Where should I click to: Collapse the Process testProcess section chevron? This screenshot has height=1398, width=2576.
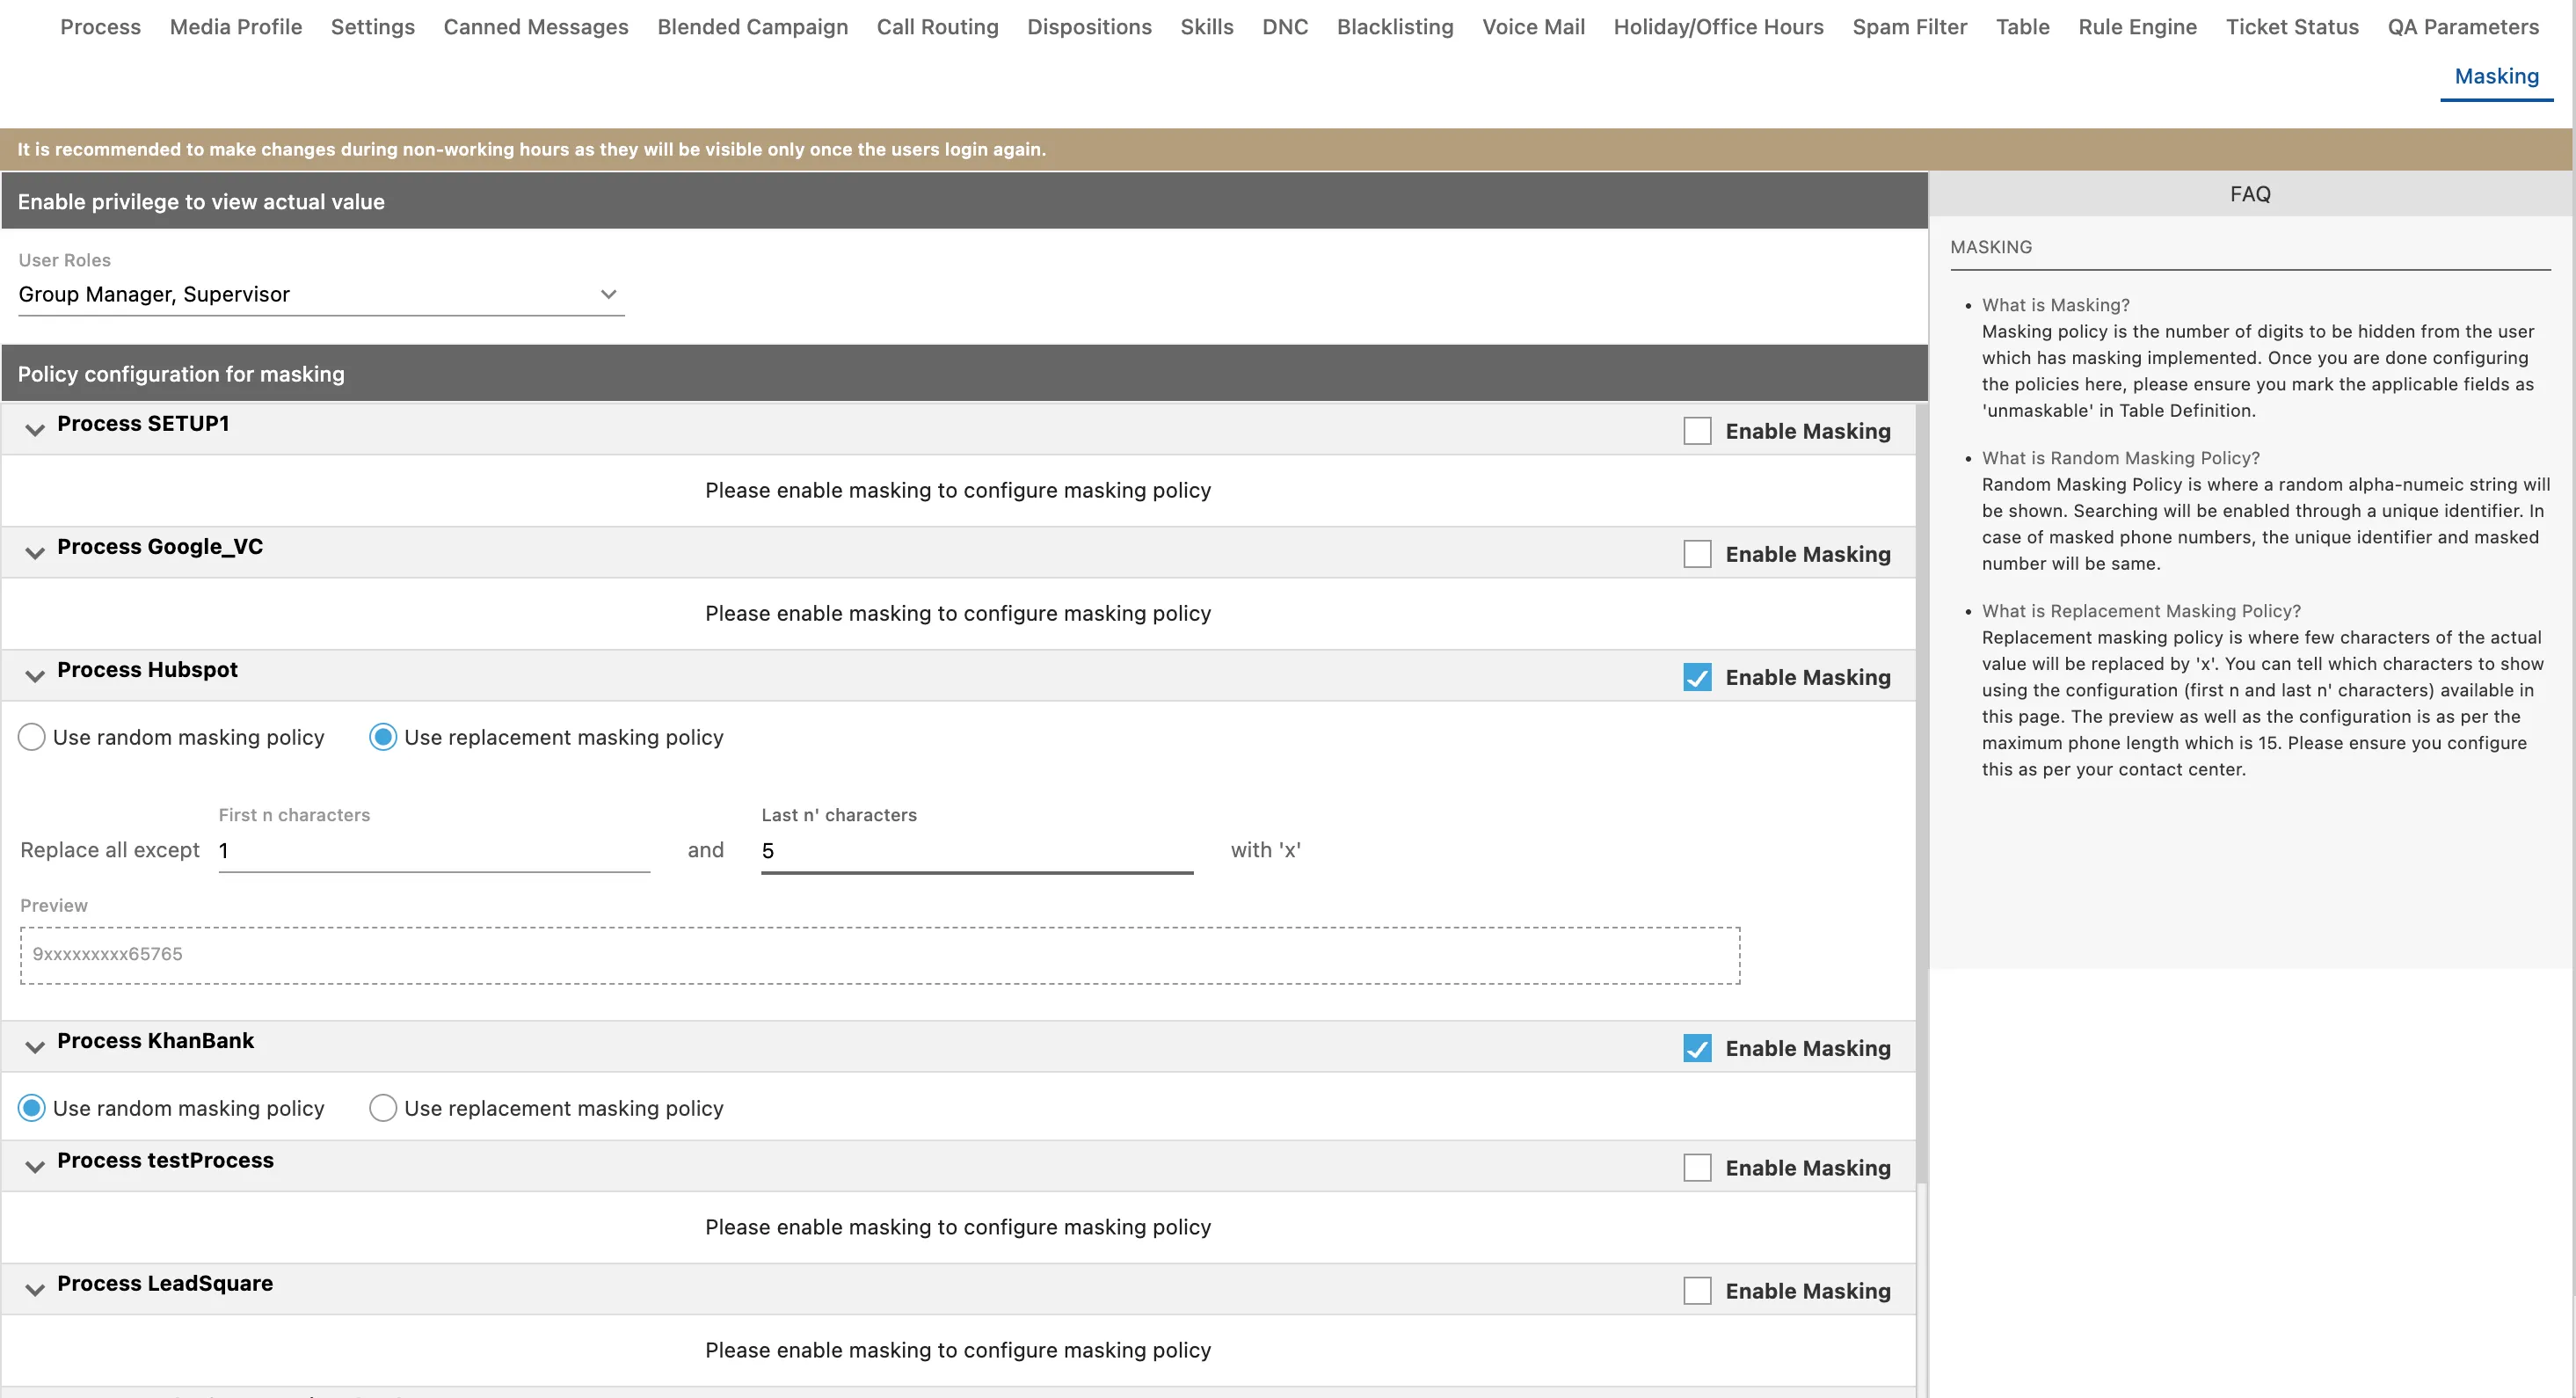[x=35, y=1168]
